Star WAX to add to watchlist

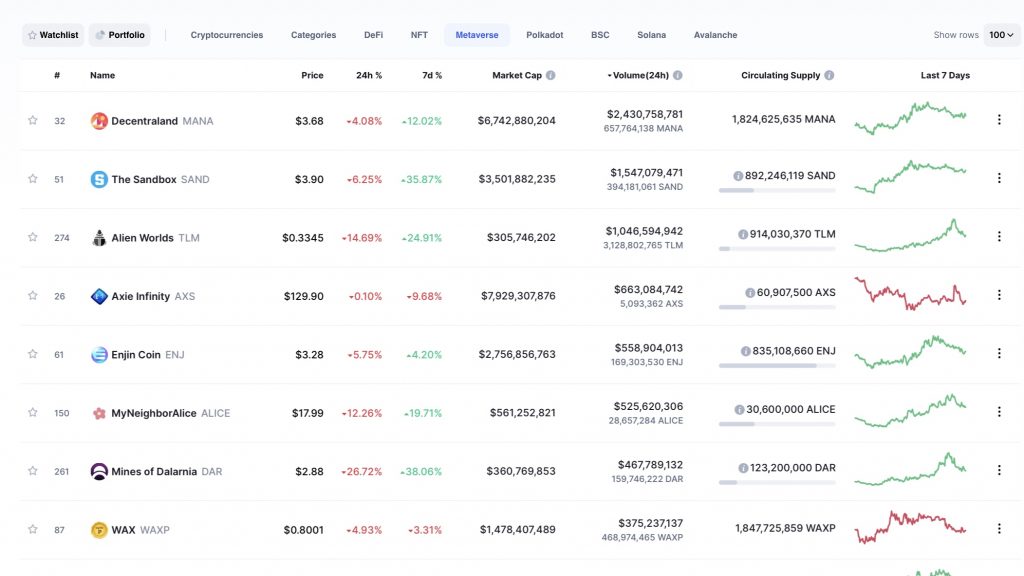click(x=33, y=529)
